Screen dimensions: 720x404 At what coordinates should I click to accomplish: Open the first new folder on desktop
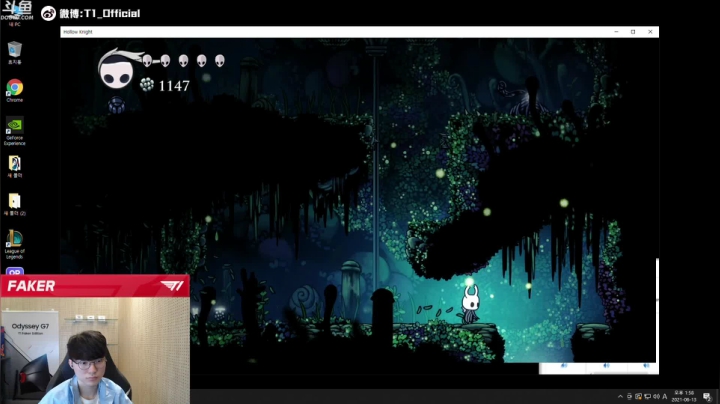15,167
